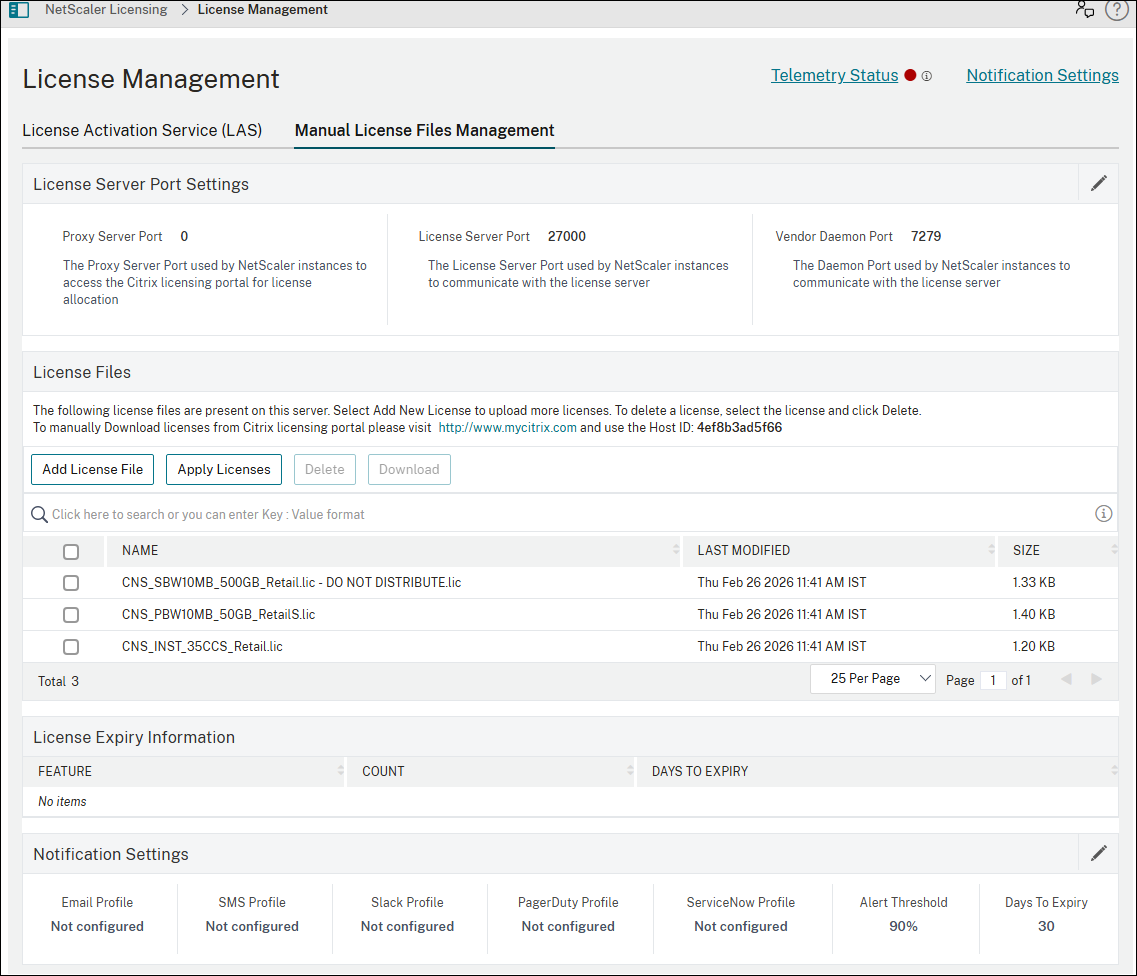Click the 1.40 KB size cell

coord(1034,614)
